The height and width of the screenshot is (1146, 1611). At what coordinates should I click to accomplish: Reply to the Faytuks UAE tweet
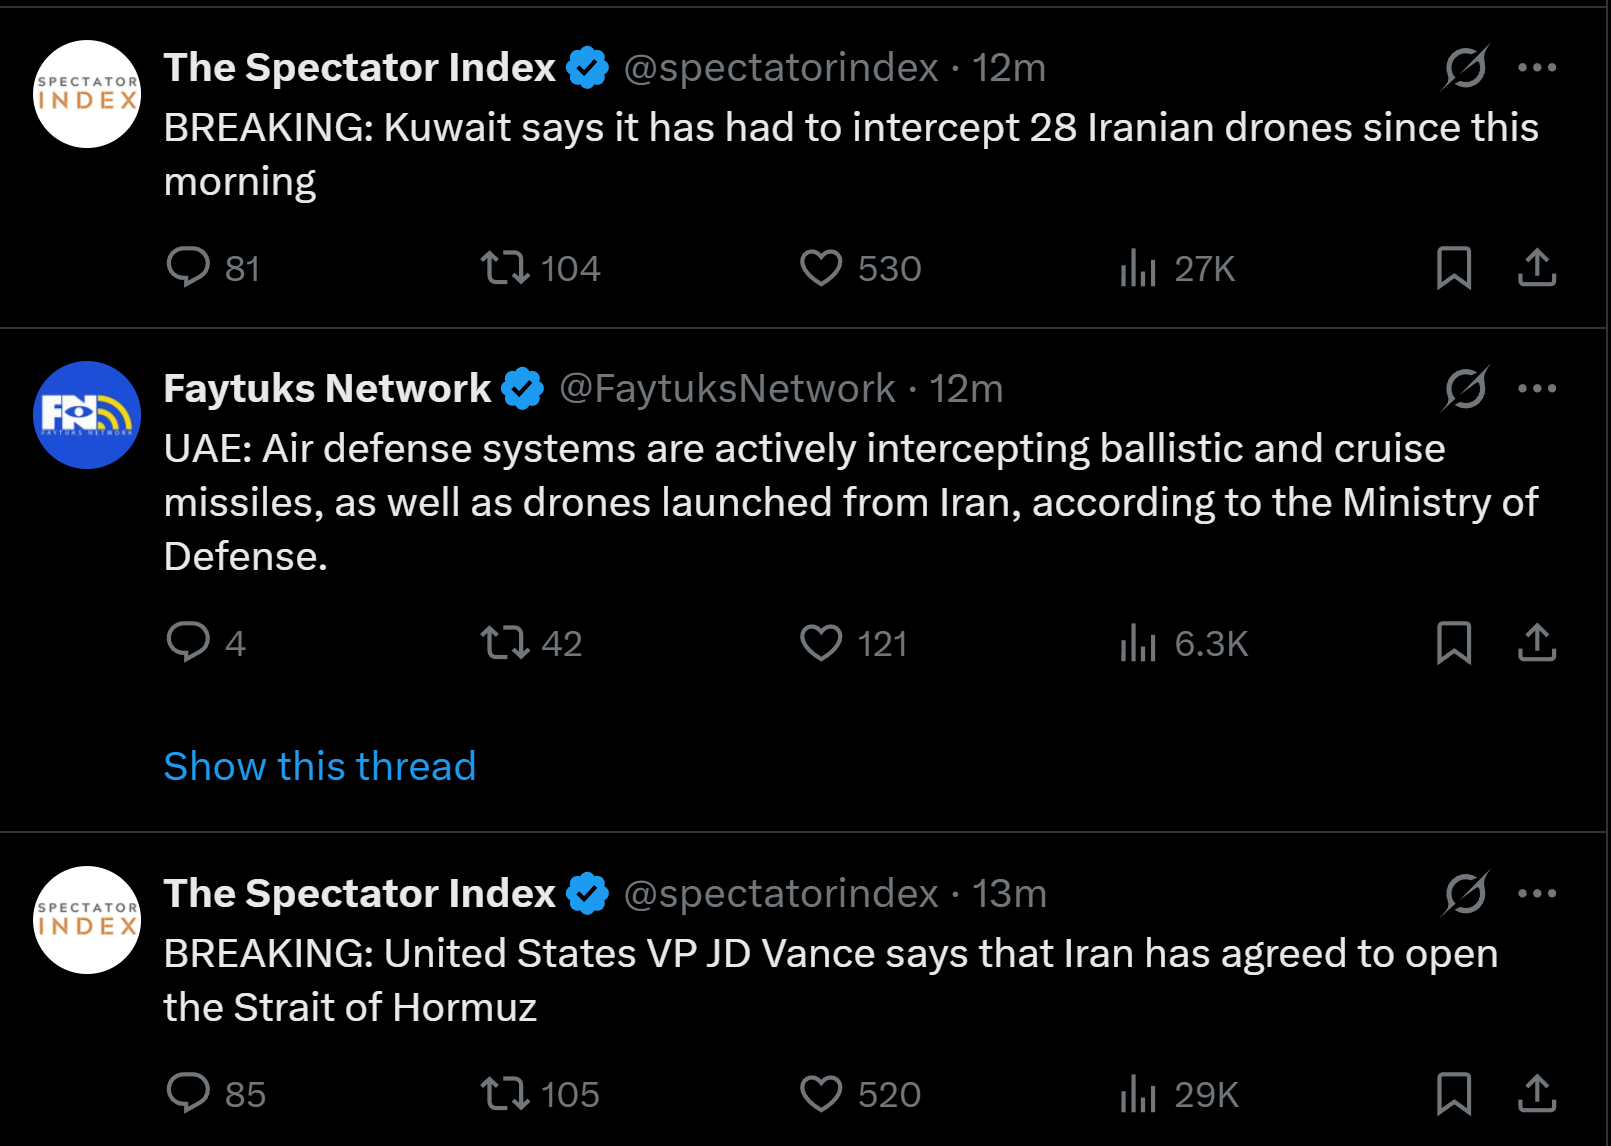click(x=188, y=643)
